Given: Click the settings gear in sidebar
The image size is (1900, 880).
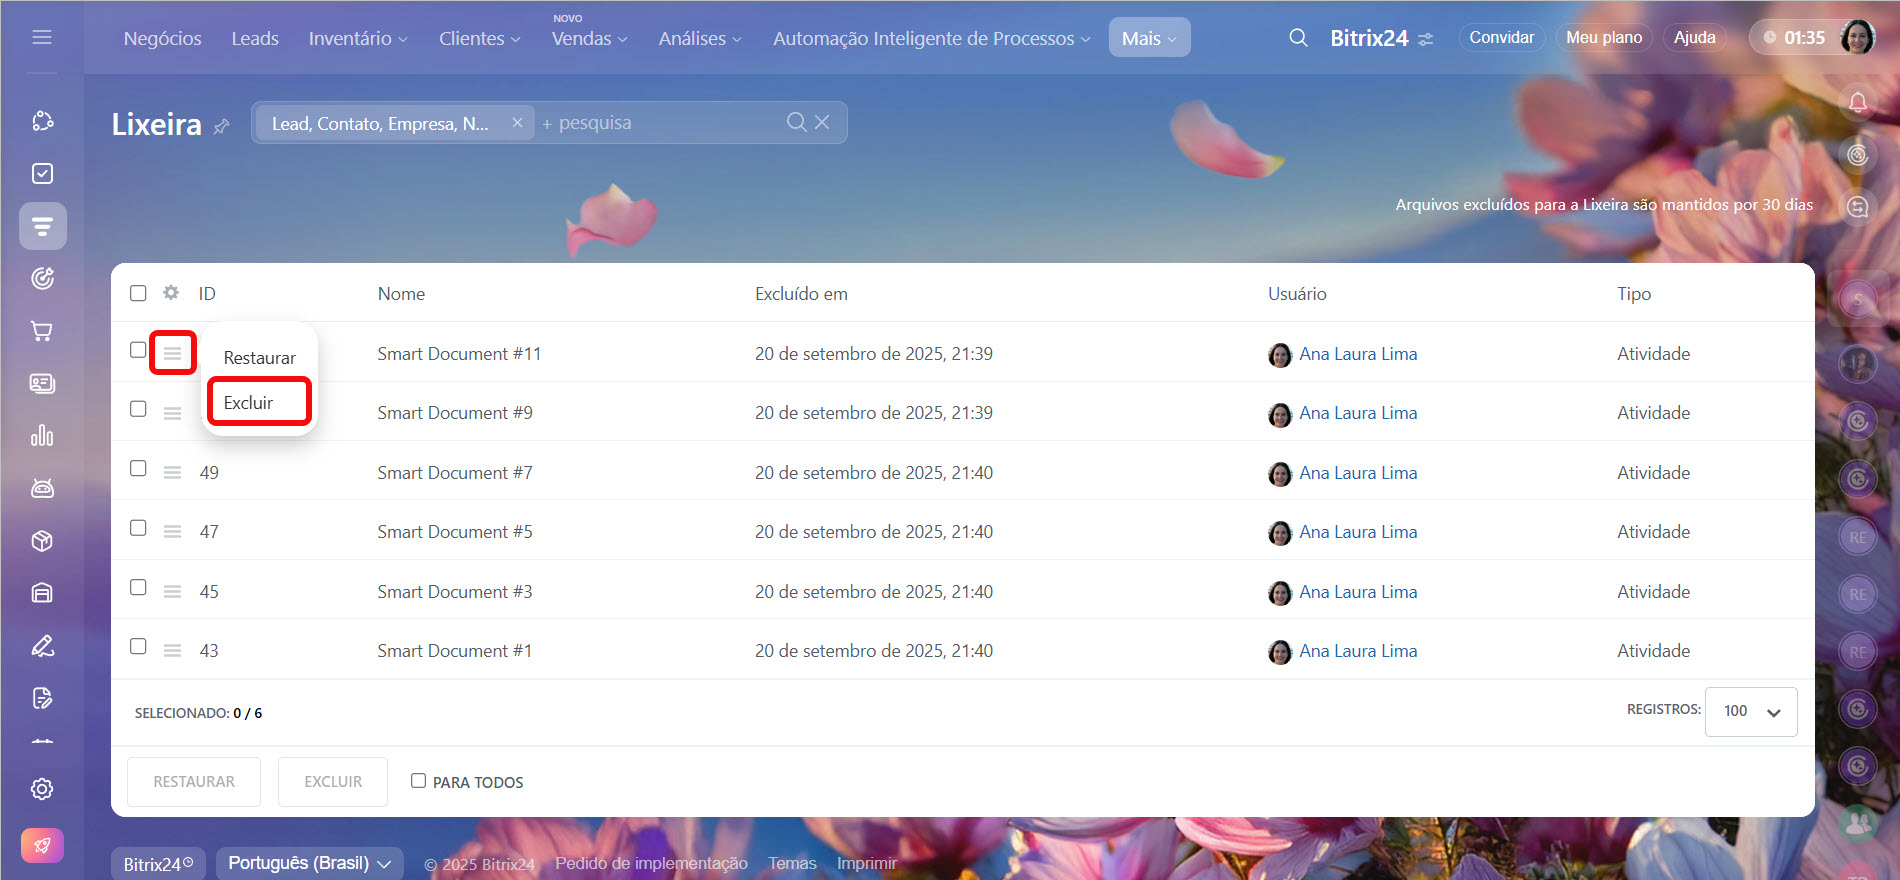Looking at the screenshot, I should click(x=42, y=789).
